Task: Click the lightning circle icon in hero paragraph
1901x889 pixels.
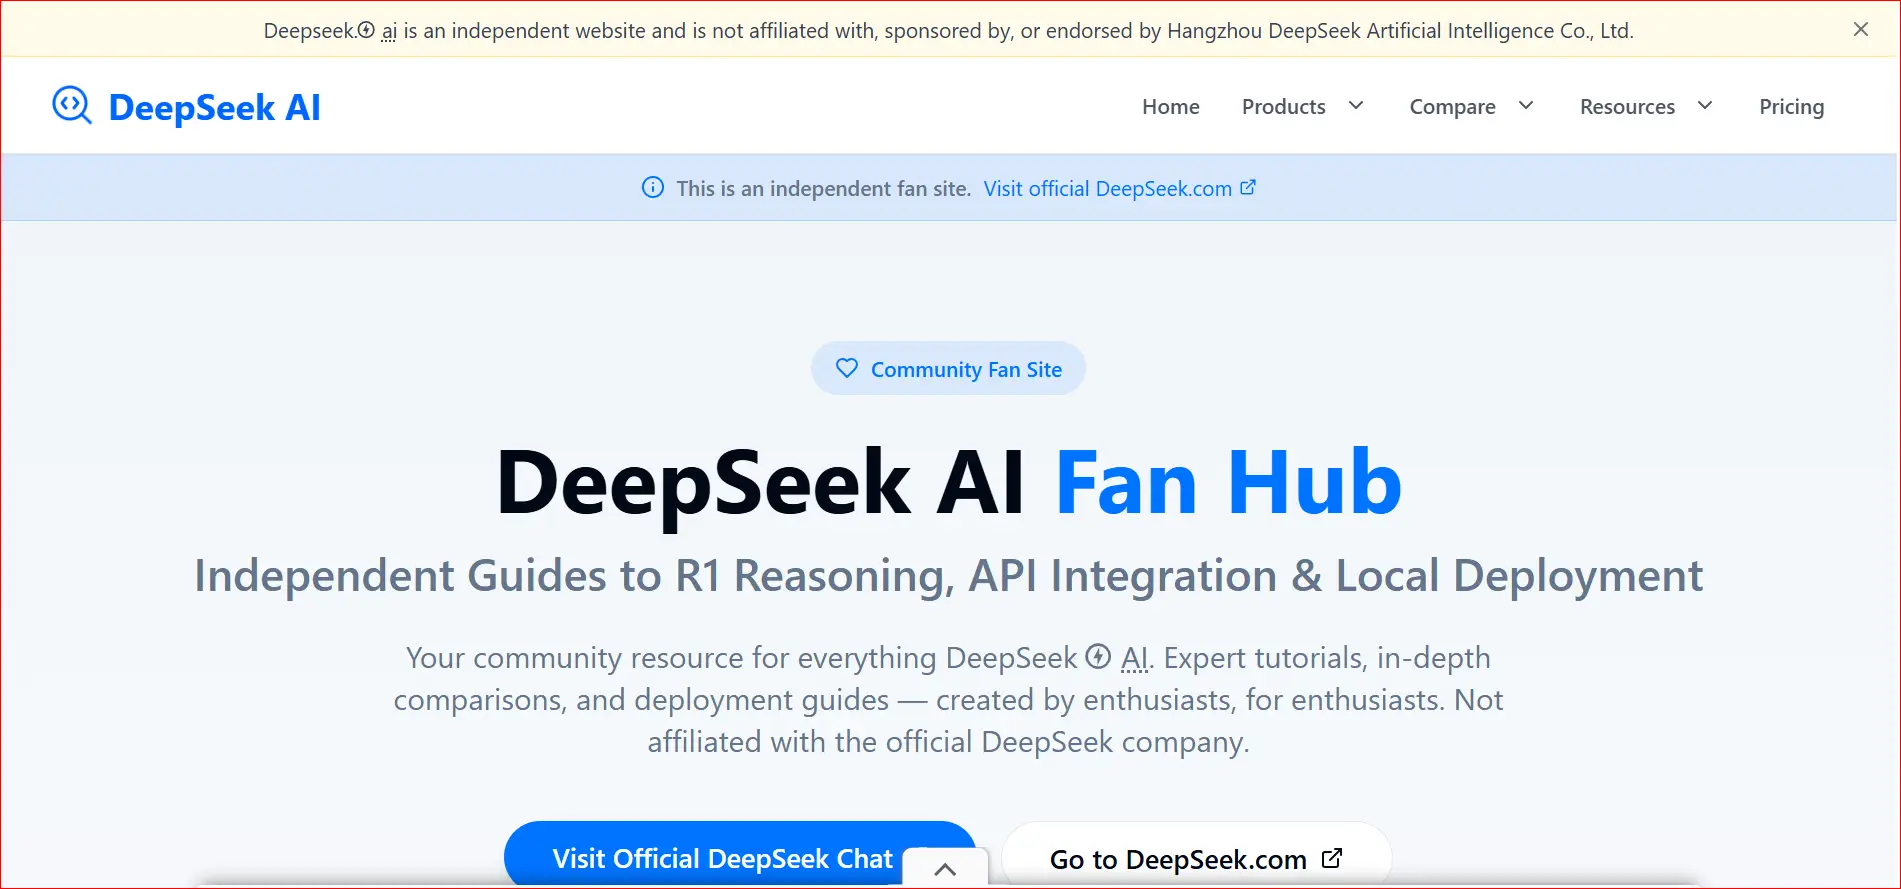Action: (1098, 657)
